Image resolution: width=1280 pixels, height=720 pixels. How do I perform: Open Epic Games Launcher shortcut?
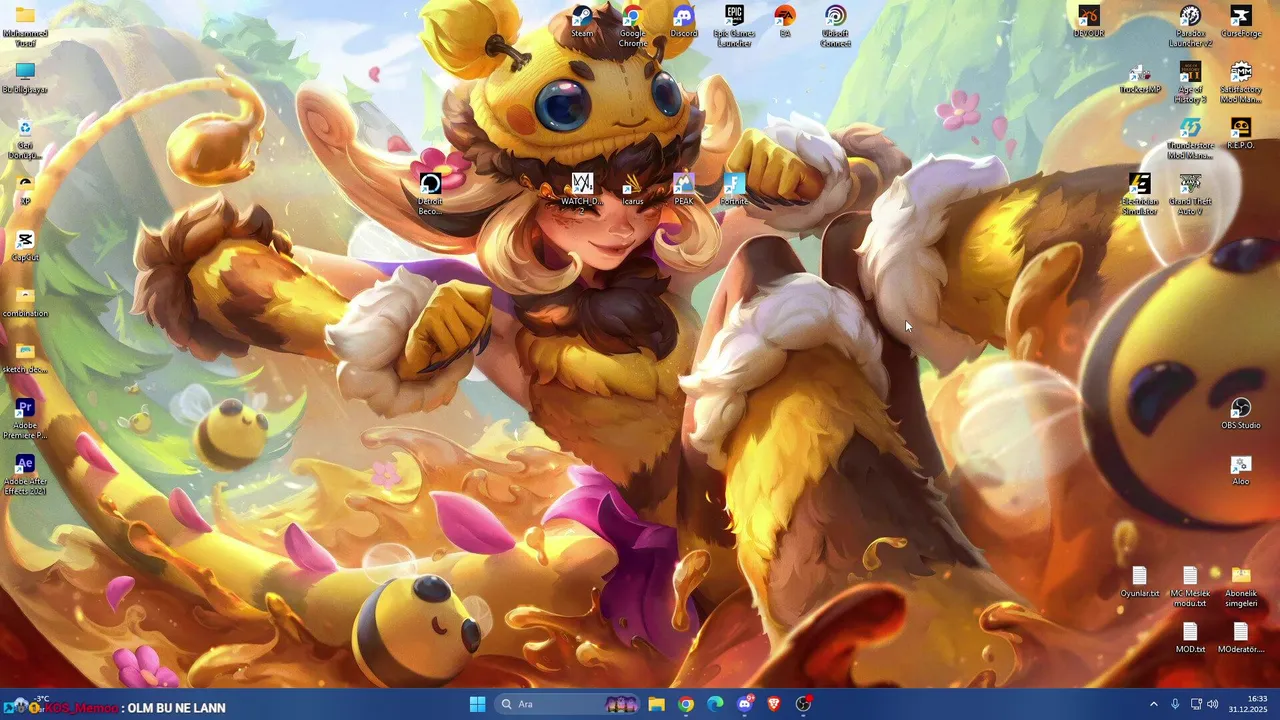click(734, 27)
